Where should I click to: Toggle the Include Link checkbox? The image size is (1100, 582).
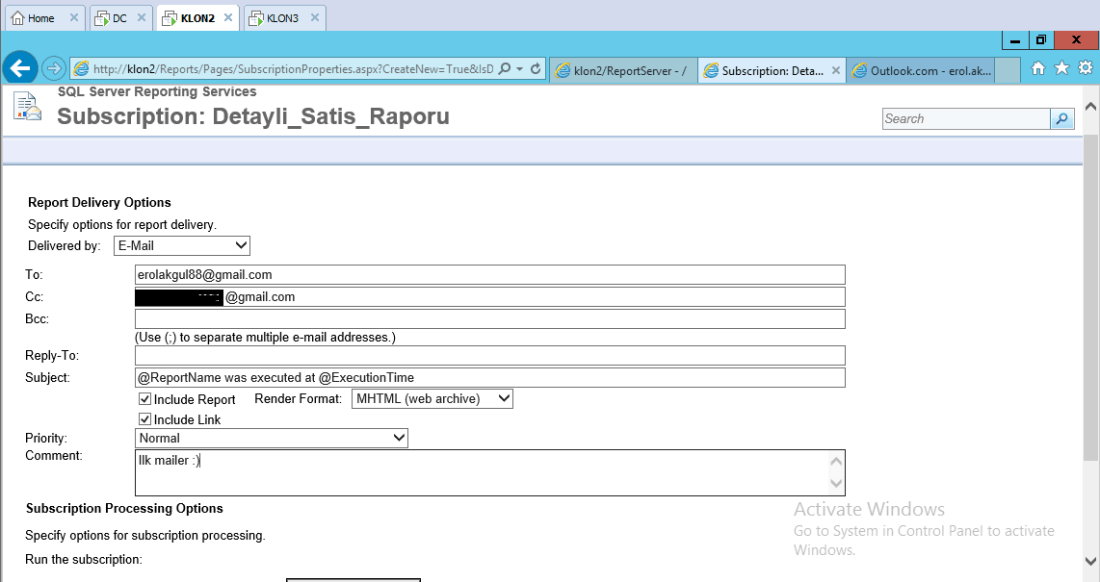(145, 419)
